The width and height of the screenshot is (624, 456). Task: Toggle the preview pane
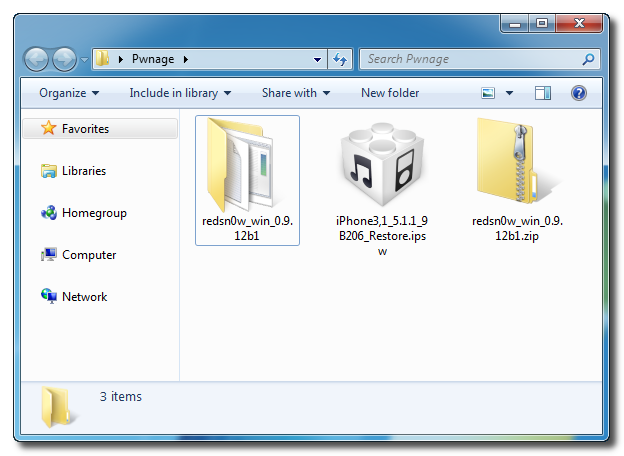coord(543,93)
